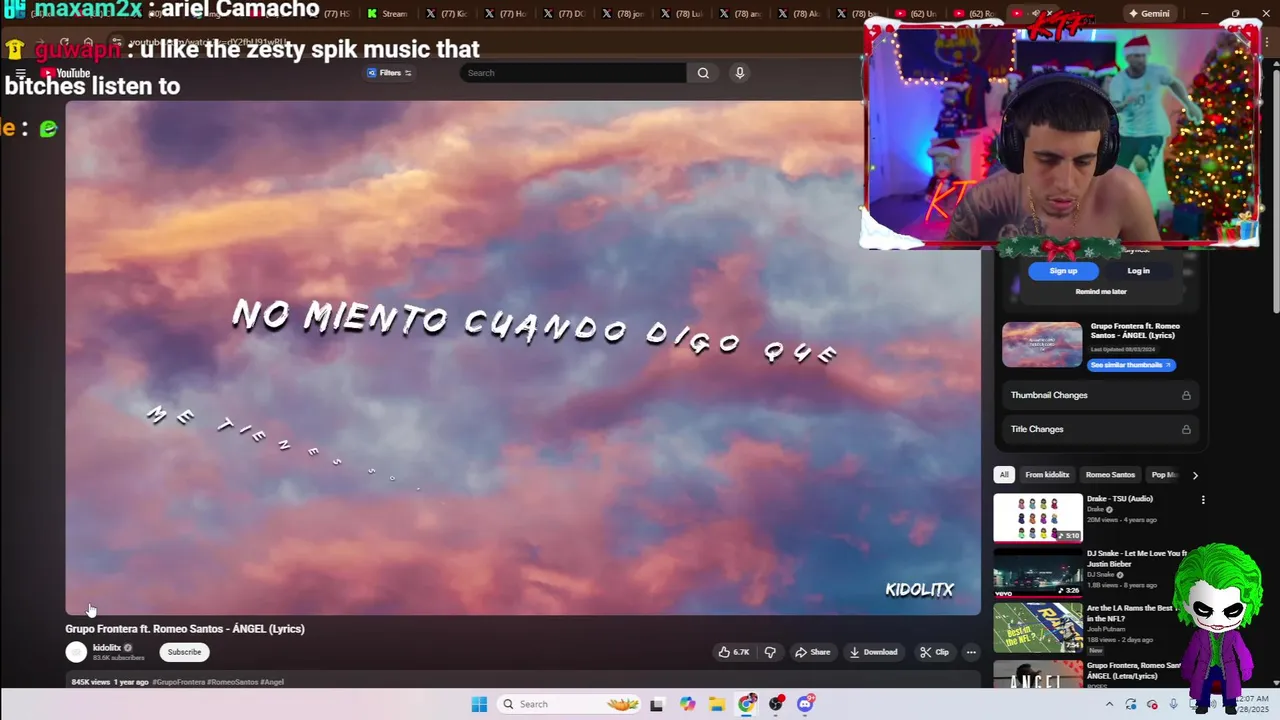Click the #RomeoSantos hashtag
The width and height of the screenshot is (1280, 720).
[x=233, y=682]
